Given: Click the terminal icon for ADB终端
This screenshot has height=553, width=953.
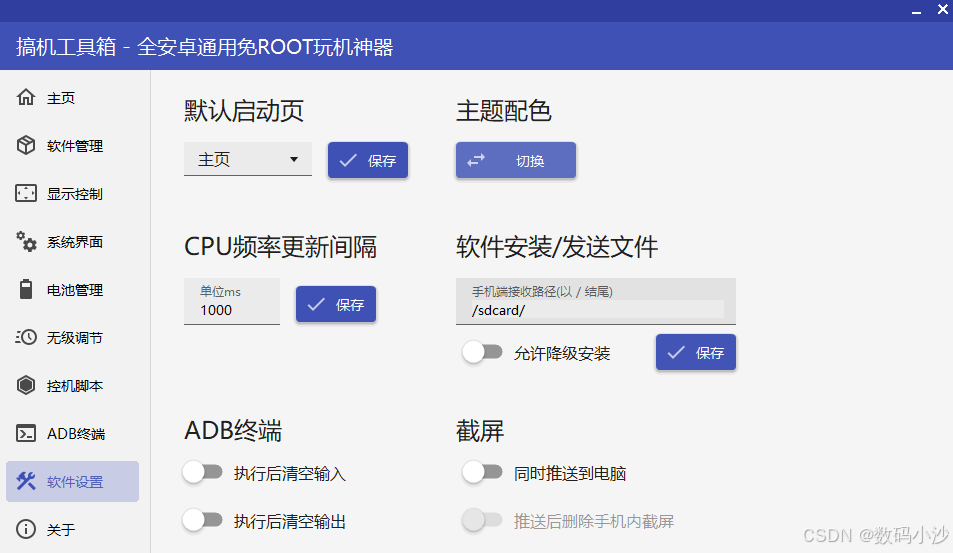Looking at the screenshot, I should pyautogui.click(x=26, y=433).
